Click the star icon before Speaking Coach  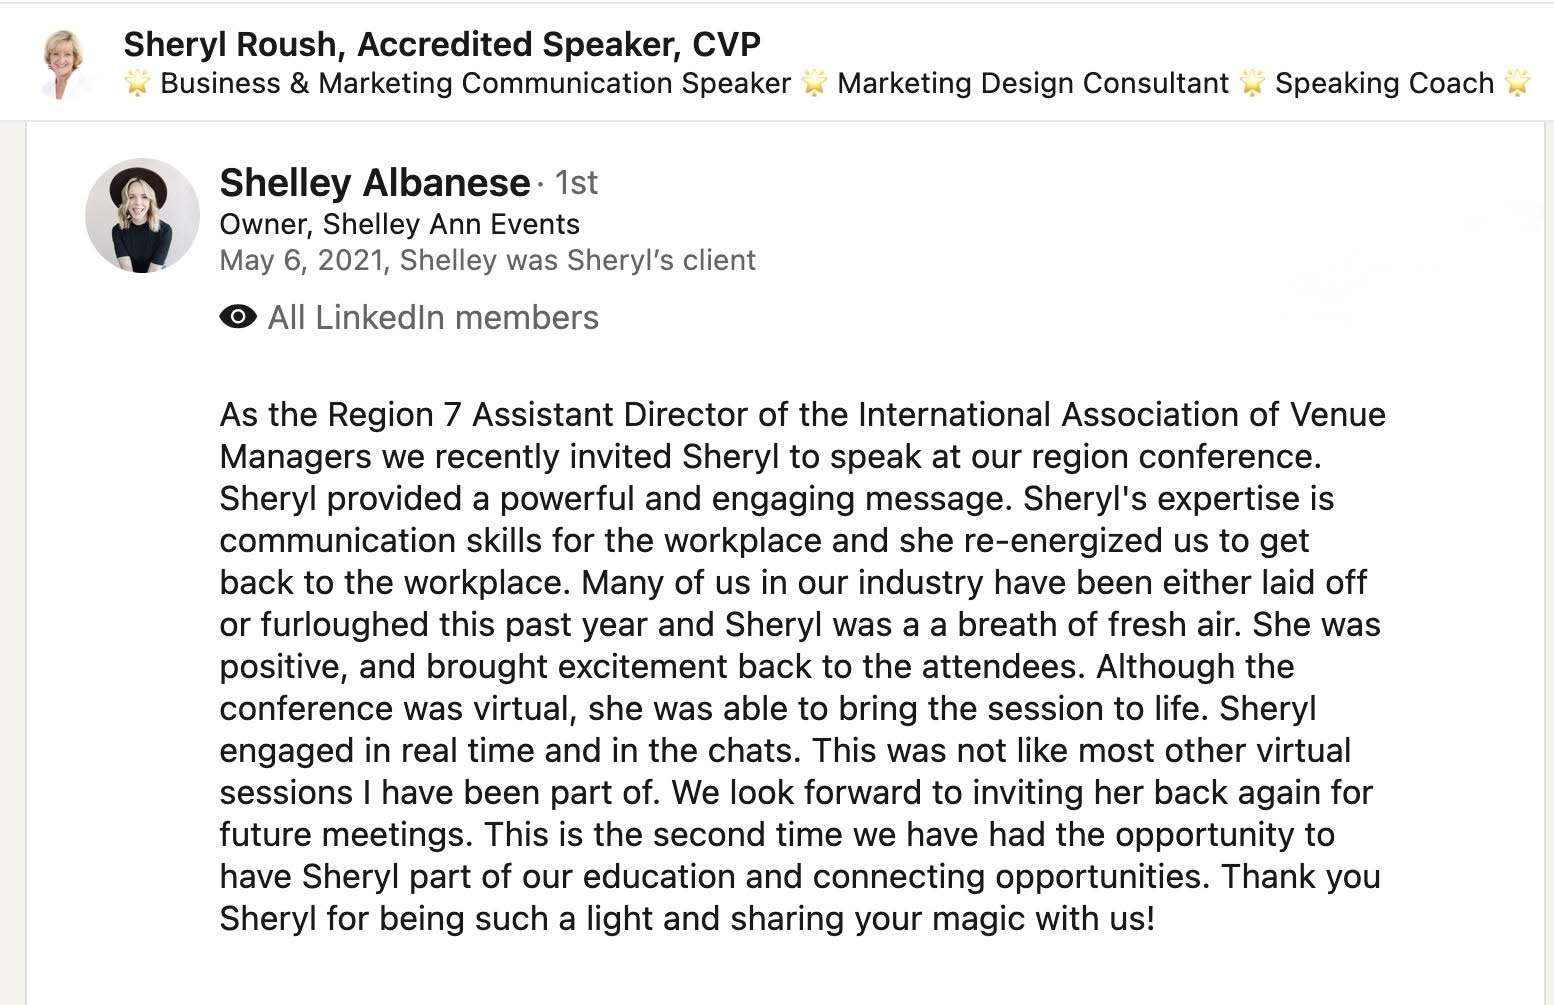1252,83
